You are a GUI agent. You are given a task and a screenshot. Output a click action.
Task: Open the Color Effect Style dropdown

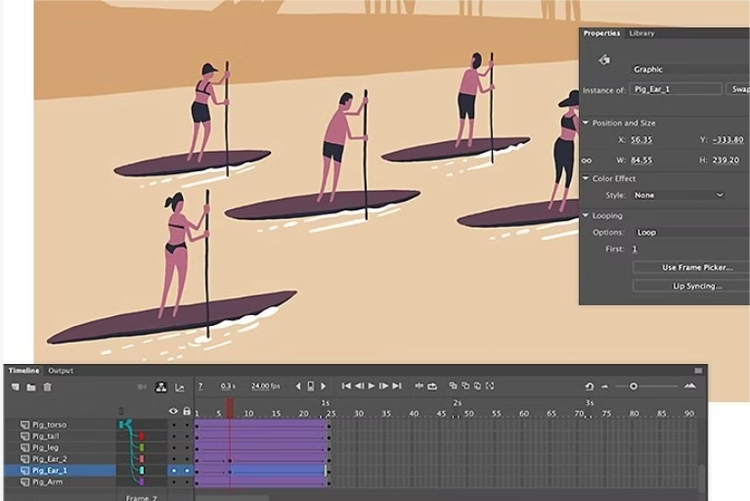(x=678, y=195)
